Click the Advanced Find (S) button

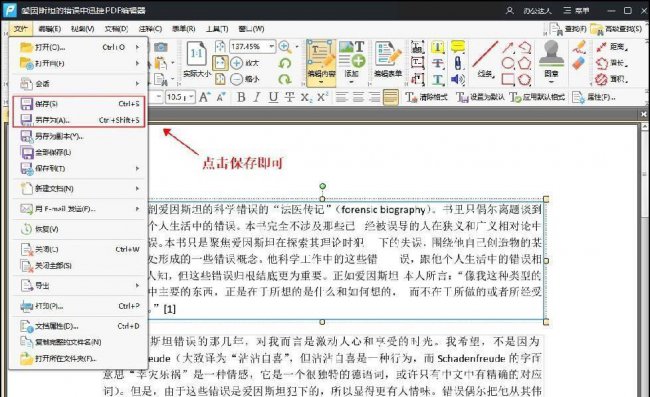[616, 29]
